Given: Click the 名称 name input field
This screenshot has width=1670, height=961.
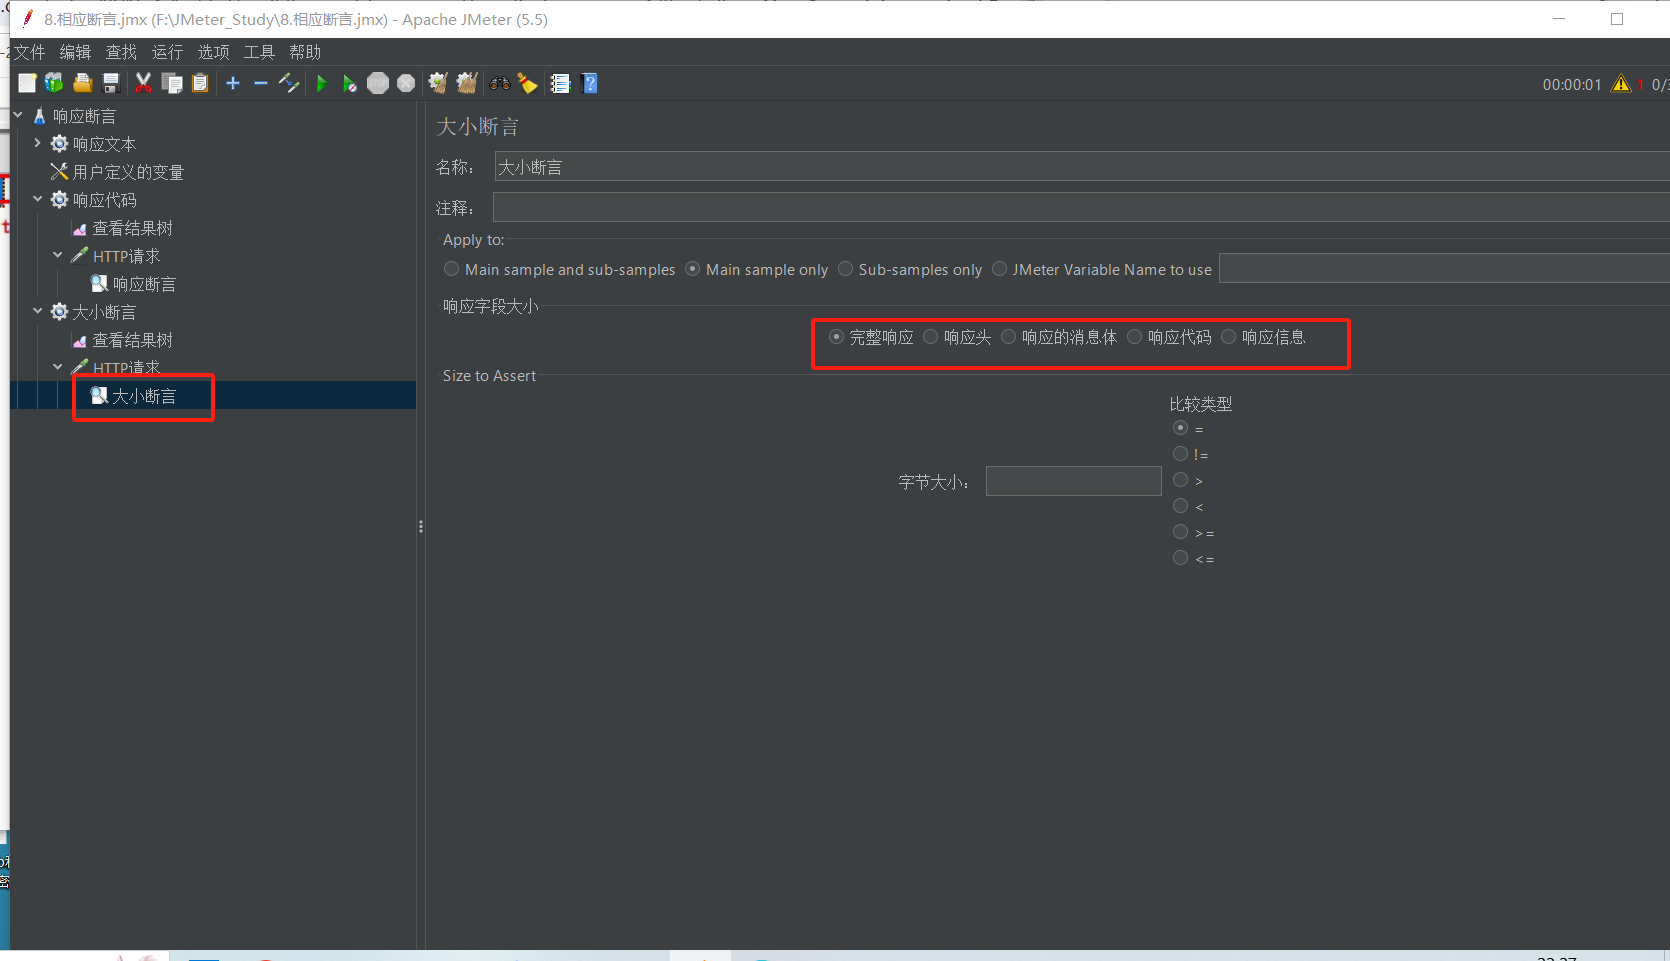Looking at the screenshot, I should click(1082, 167).
